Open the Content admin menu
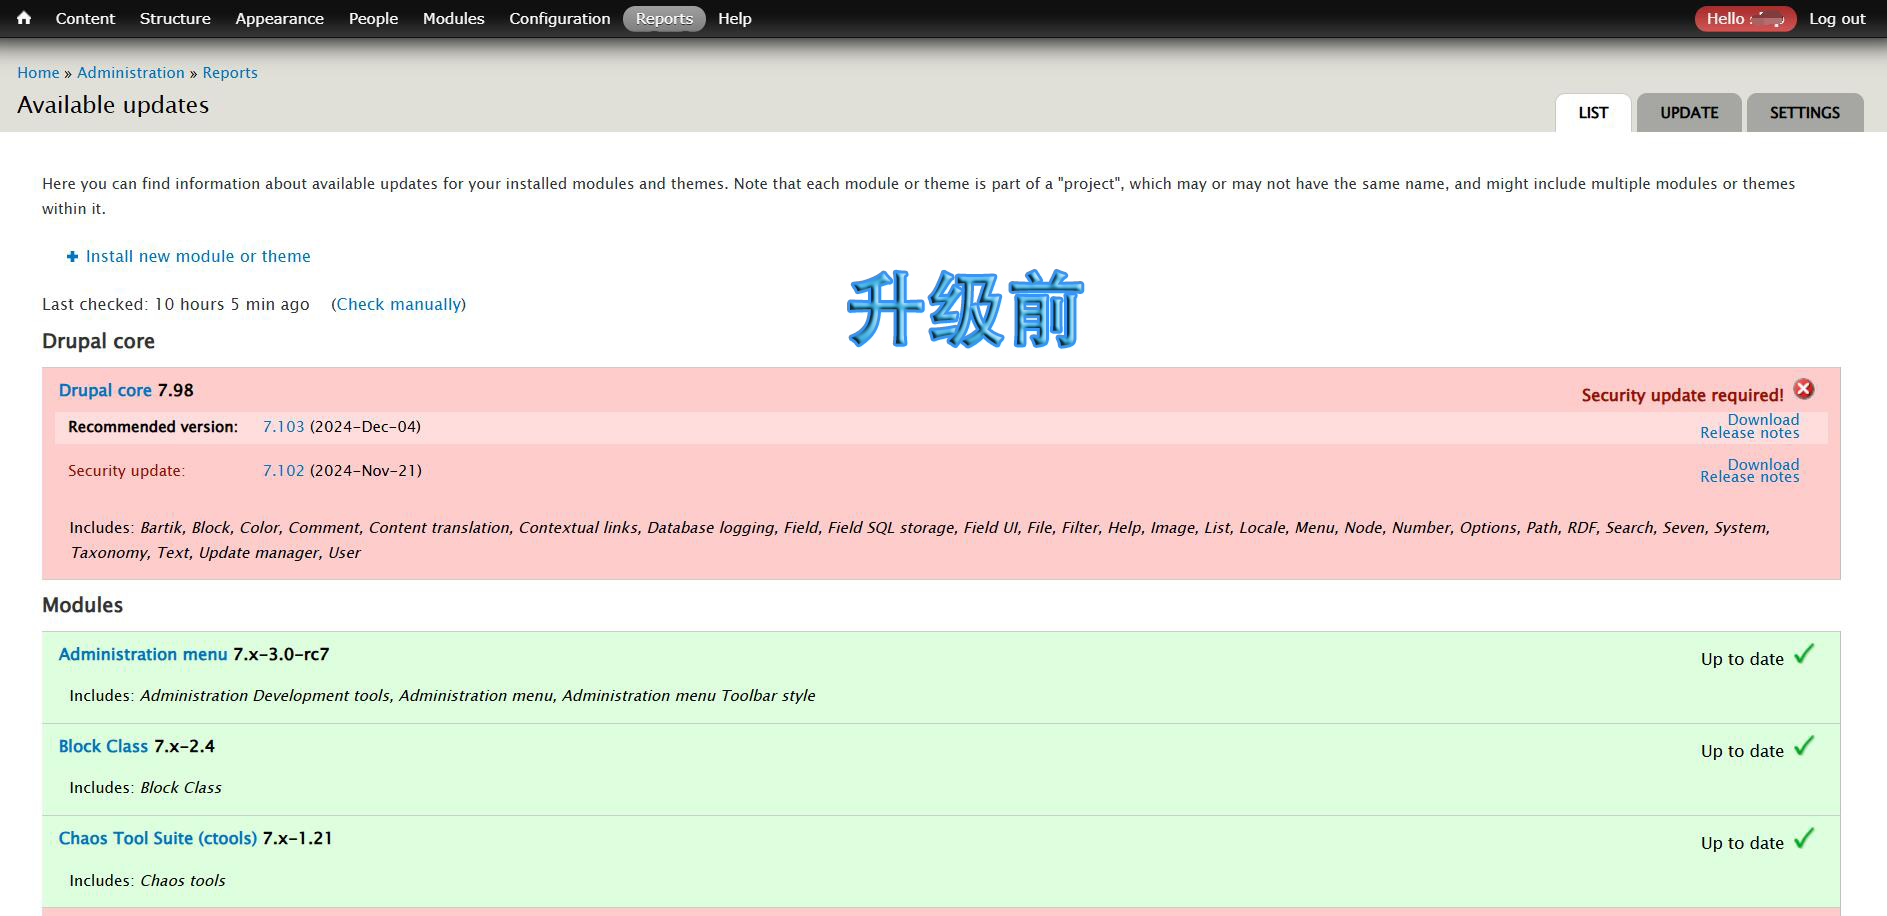 point(85,18)
